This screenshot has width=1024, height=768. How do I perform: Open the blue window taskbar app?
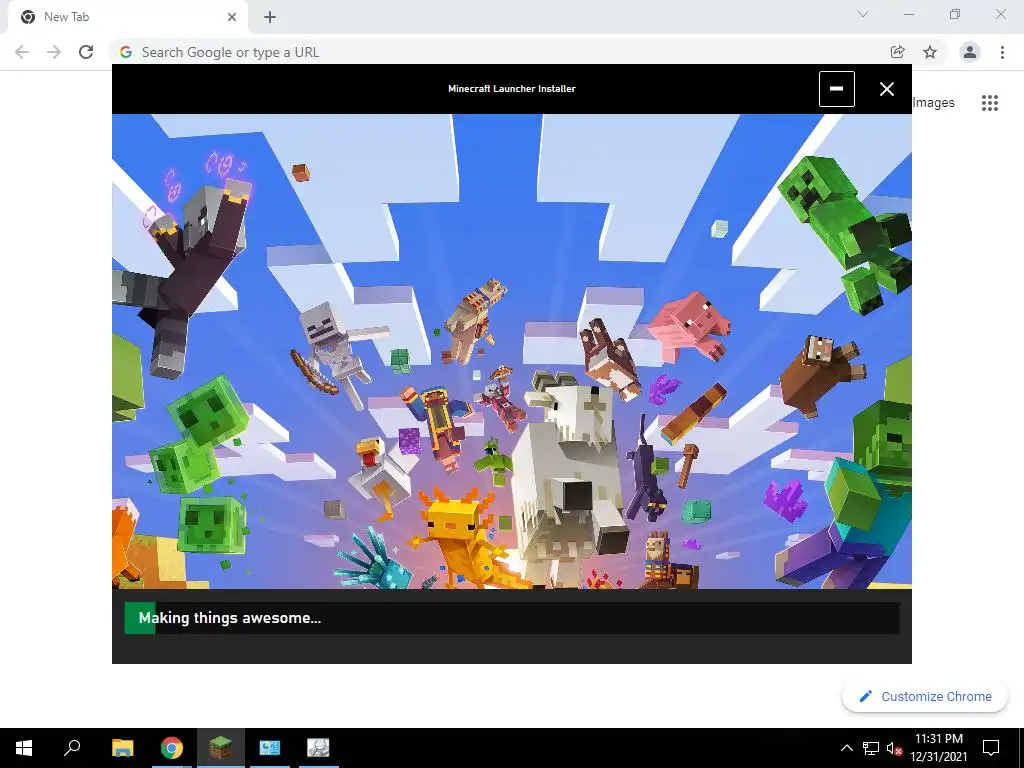click(x=269, y=748)
